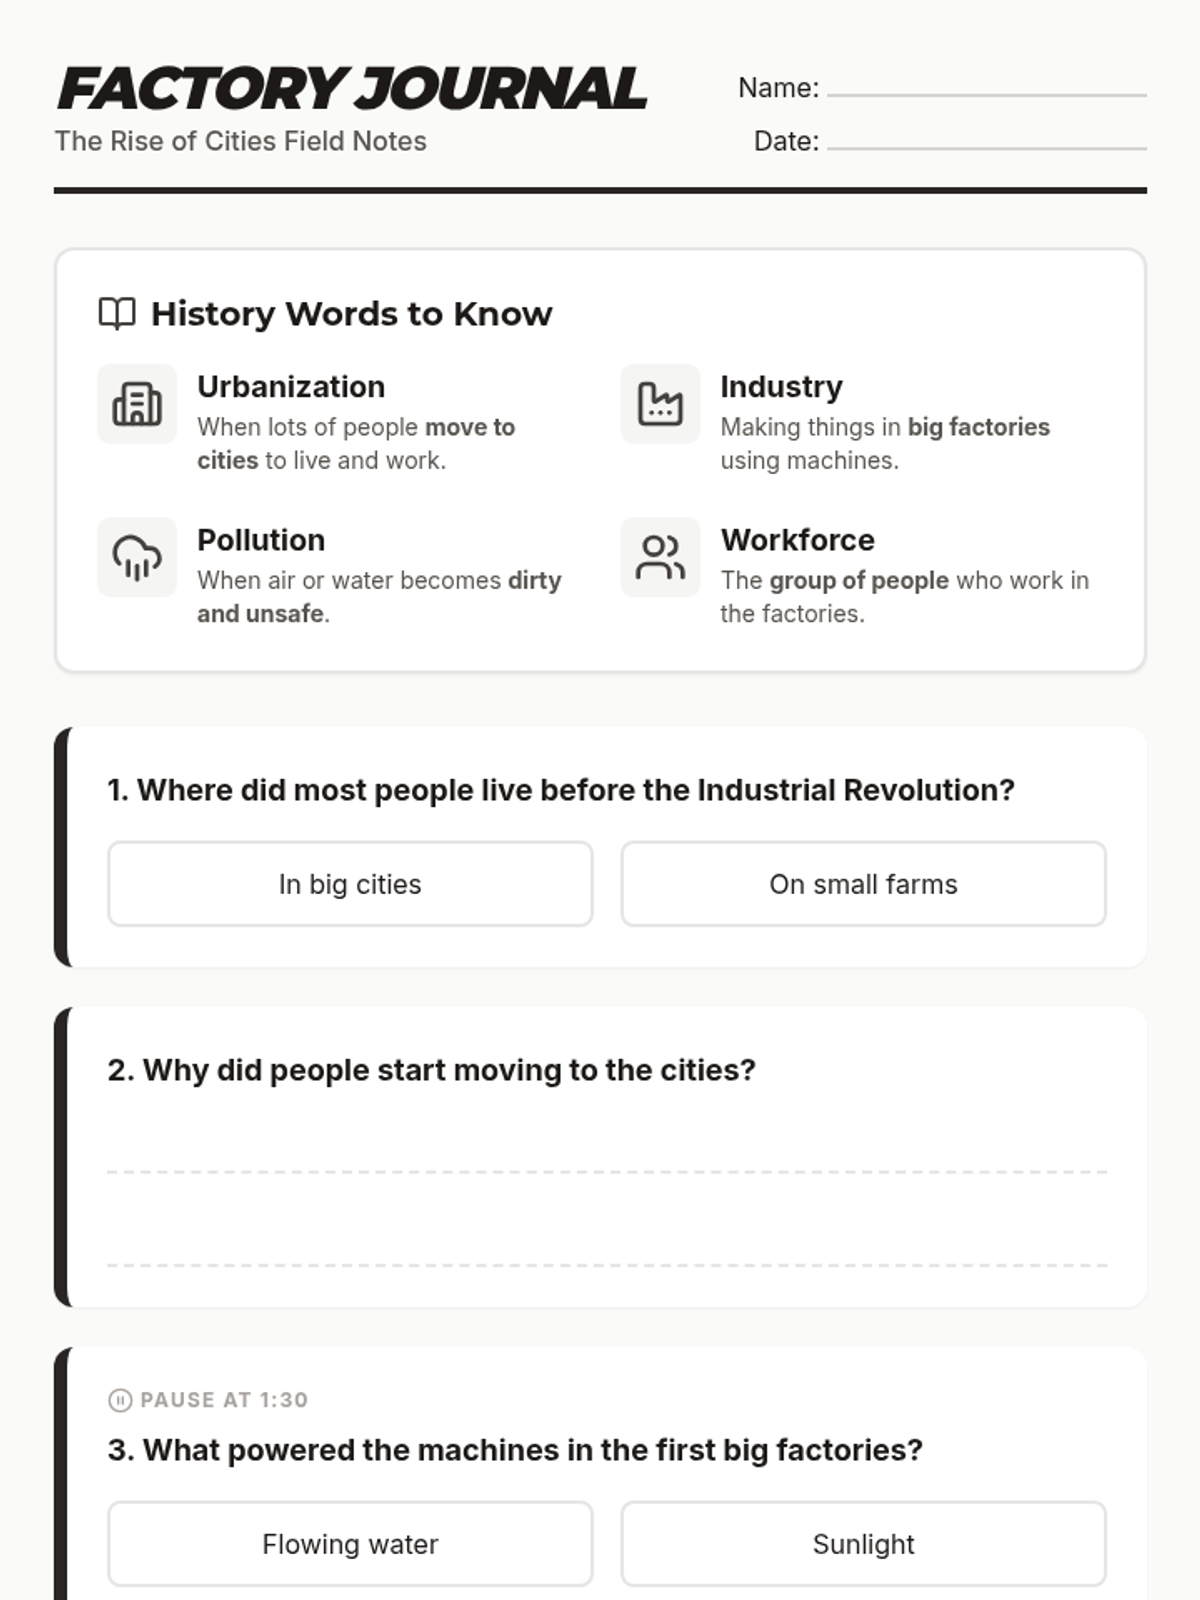
Task: Choose the "On small farms" answer
Action: (863, 884)
